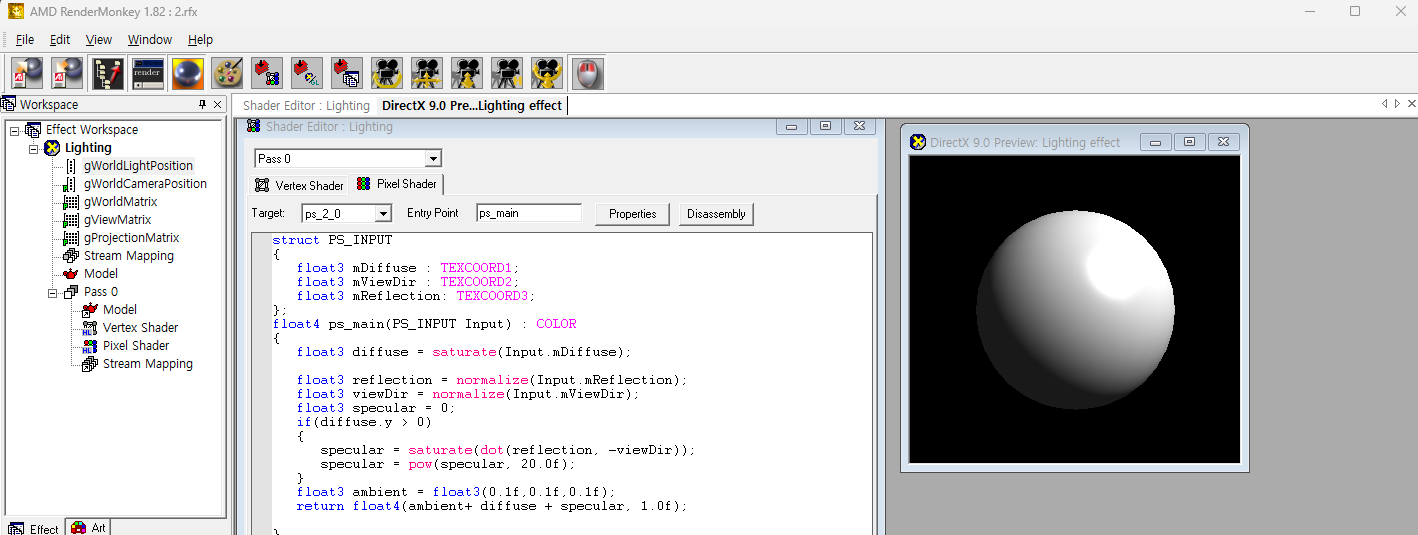Viewport: 1418px width, 535px height.
Task: Open the File menu
Action: click(x=25, y=39)
